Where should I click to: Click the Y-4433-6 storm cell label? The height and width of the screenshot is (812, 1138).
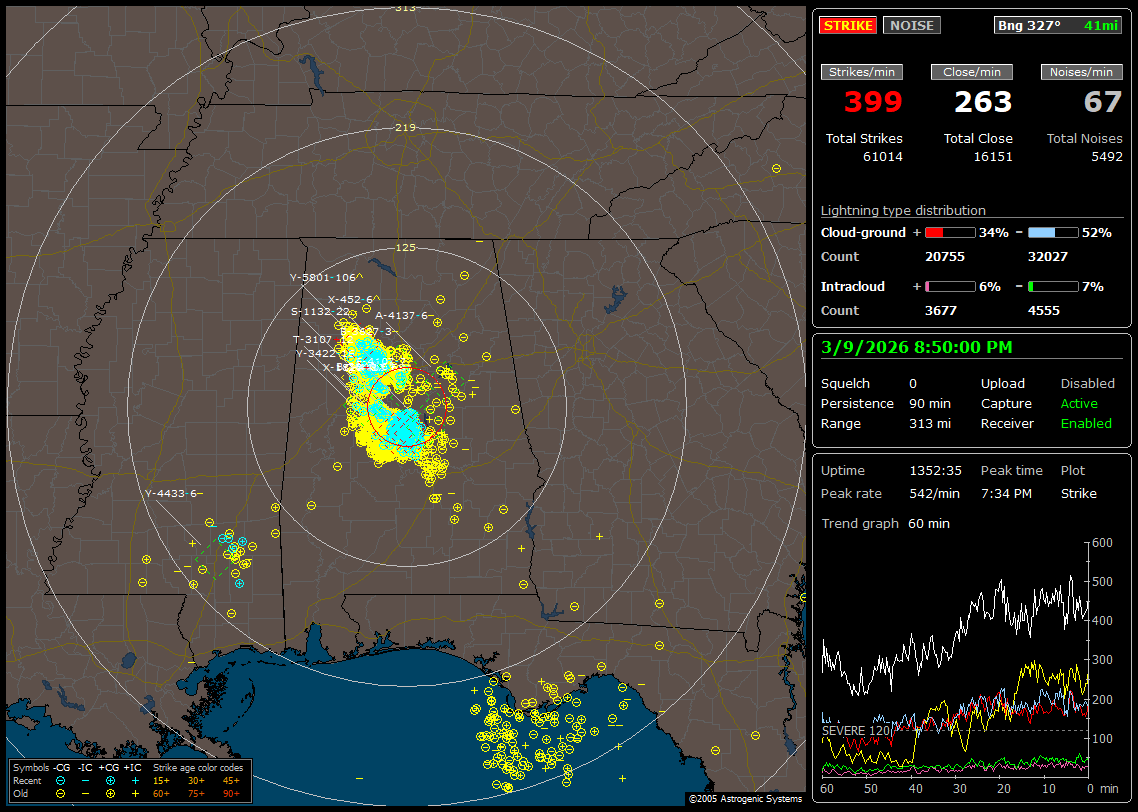click(173, 493)
